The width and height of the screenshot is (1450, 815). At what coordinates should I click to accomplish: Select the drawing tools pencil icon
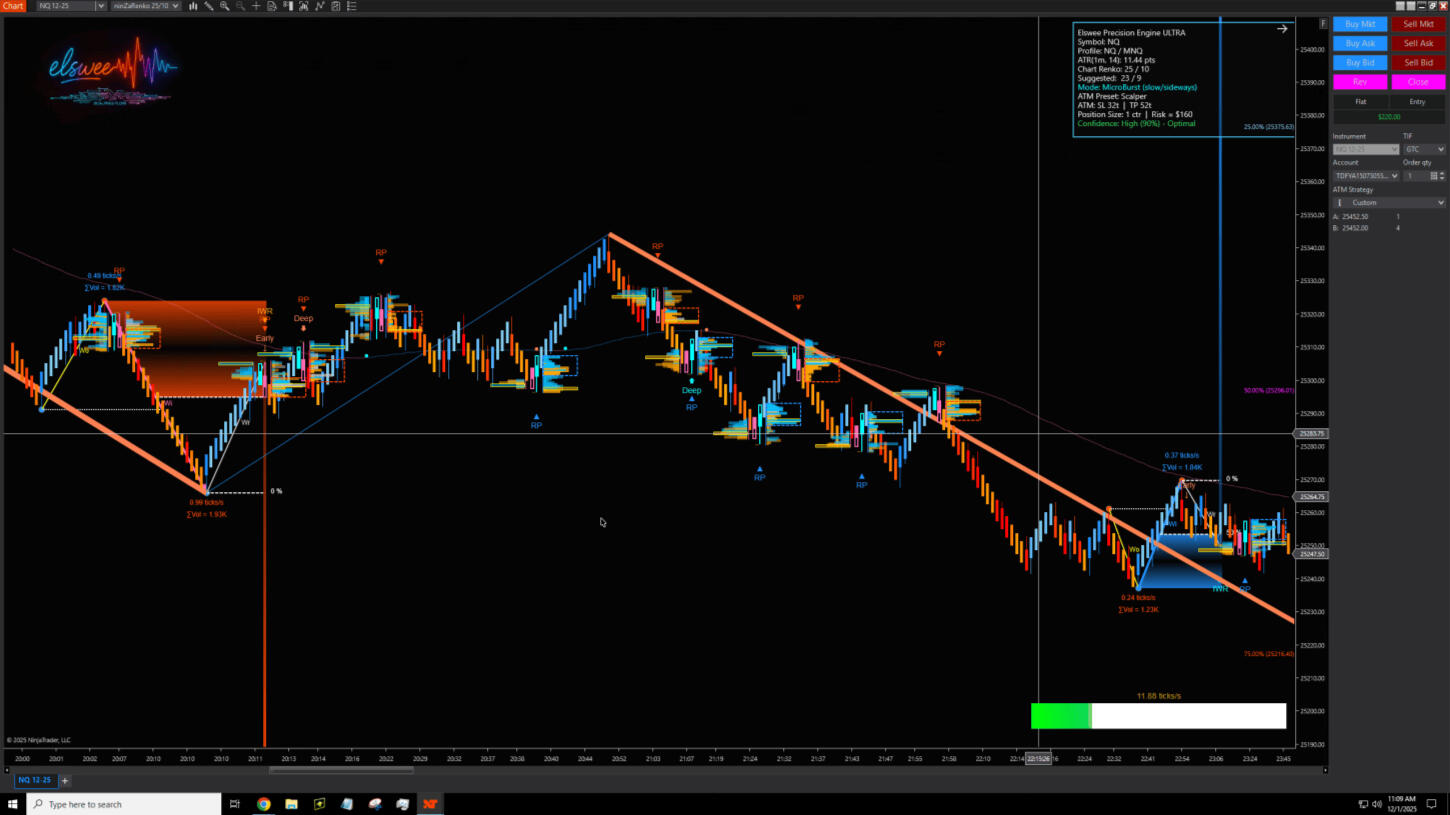(208, 6)
